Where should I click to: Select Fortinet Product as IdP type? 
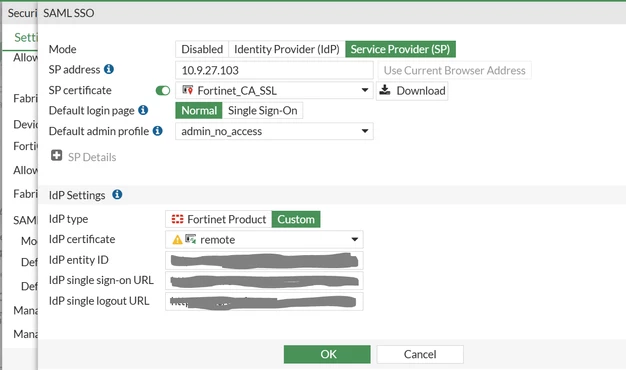coord(219,219)
